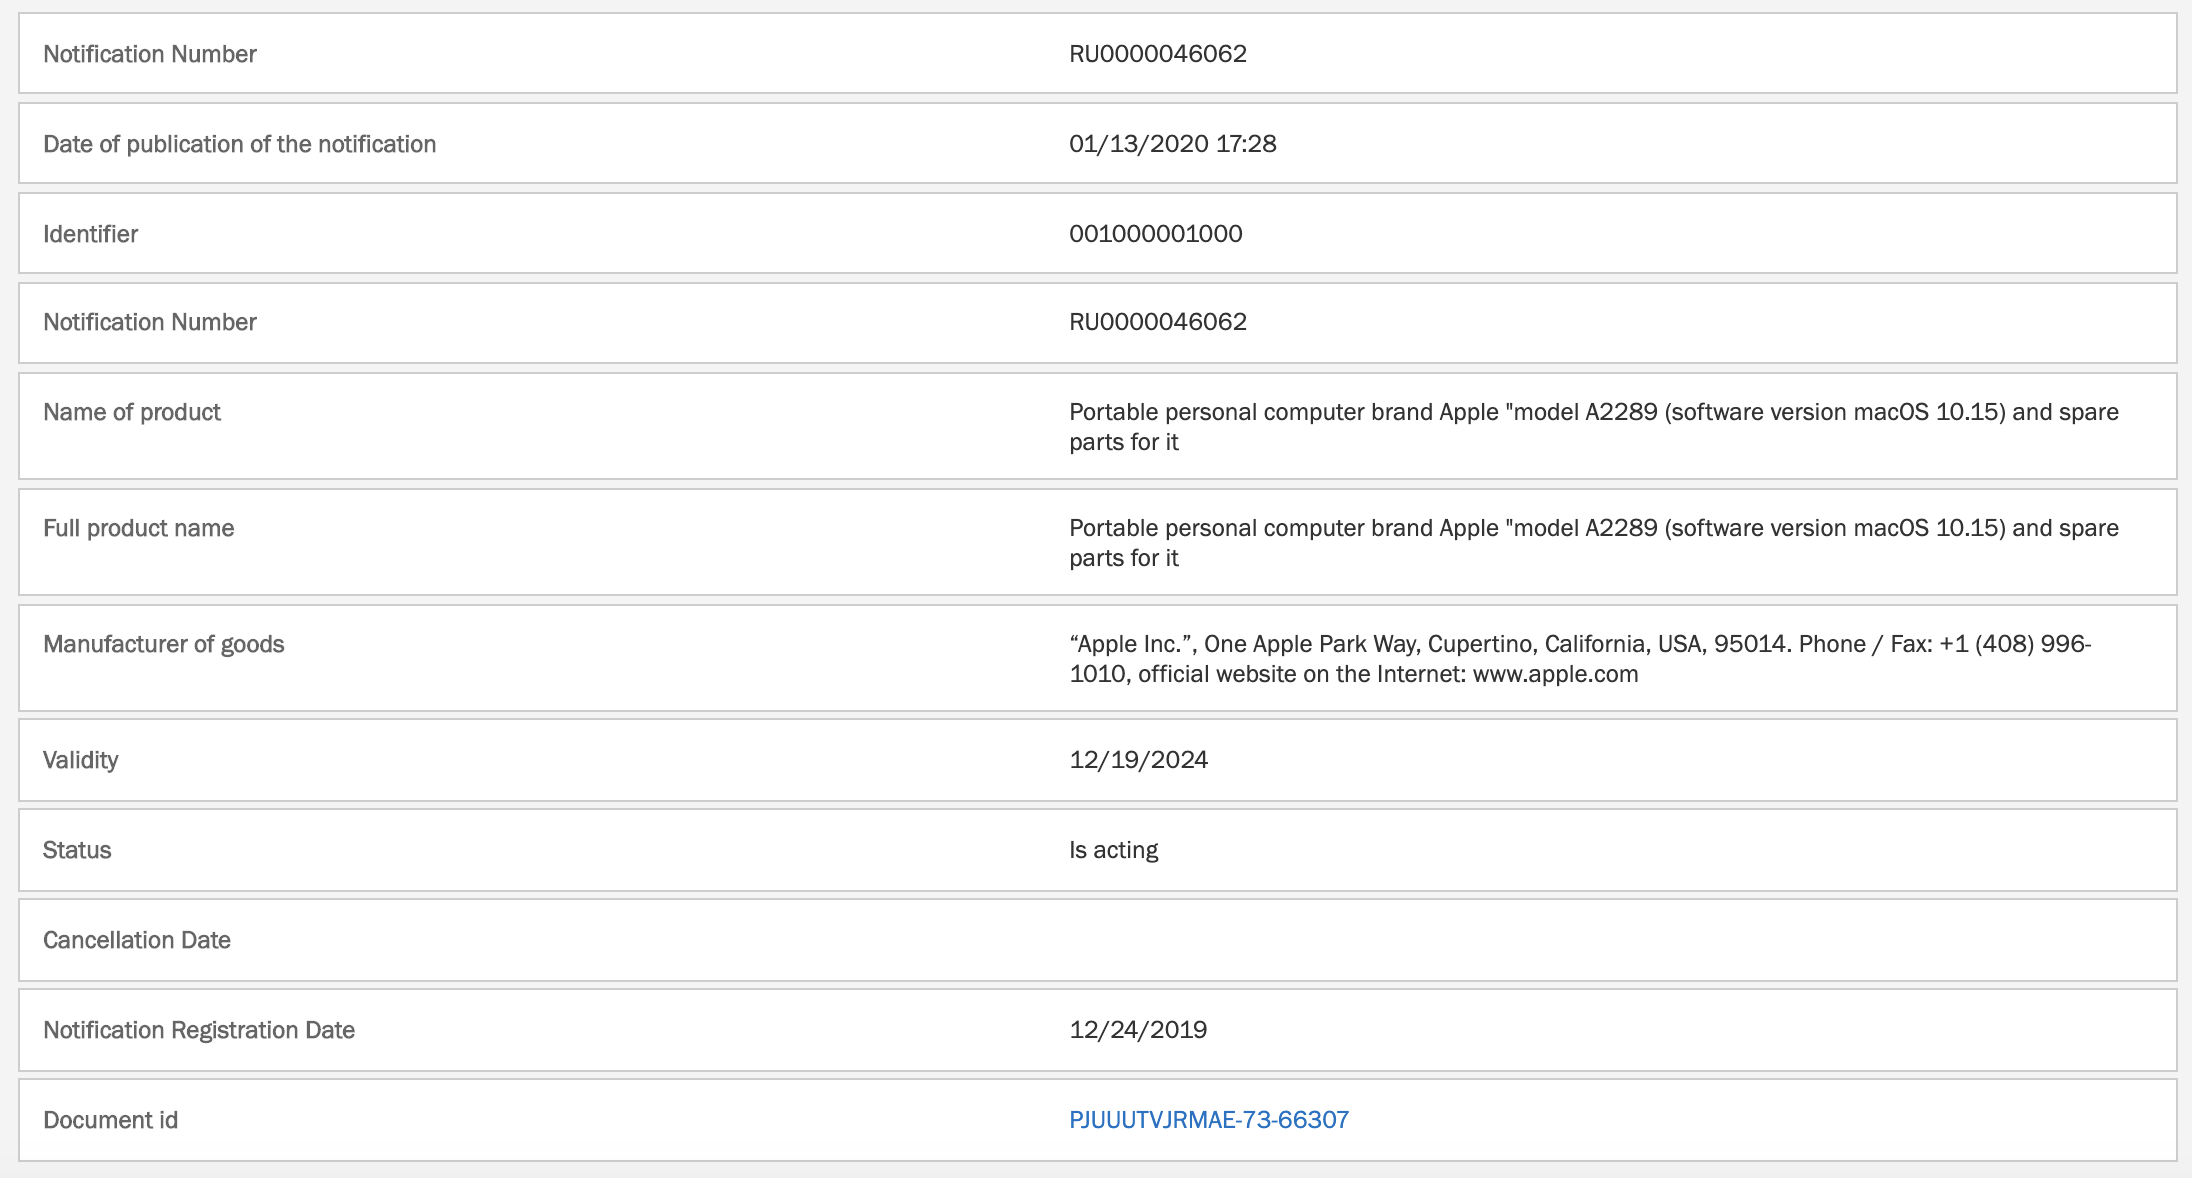Click the Full product name label

(x=138, y=528)
